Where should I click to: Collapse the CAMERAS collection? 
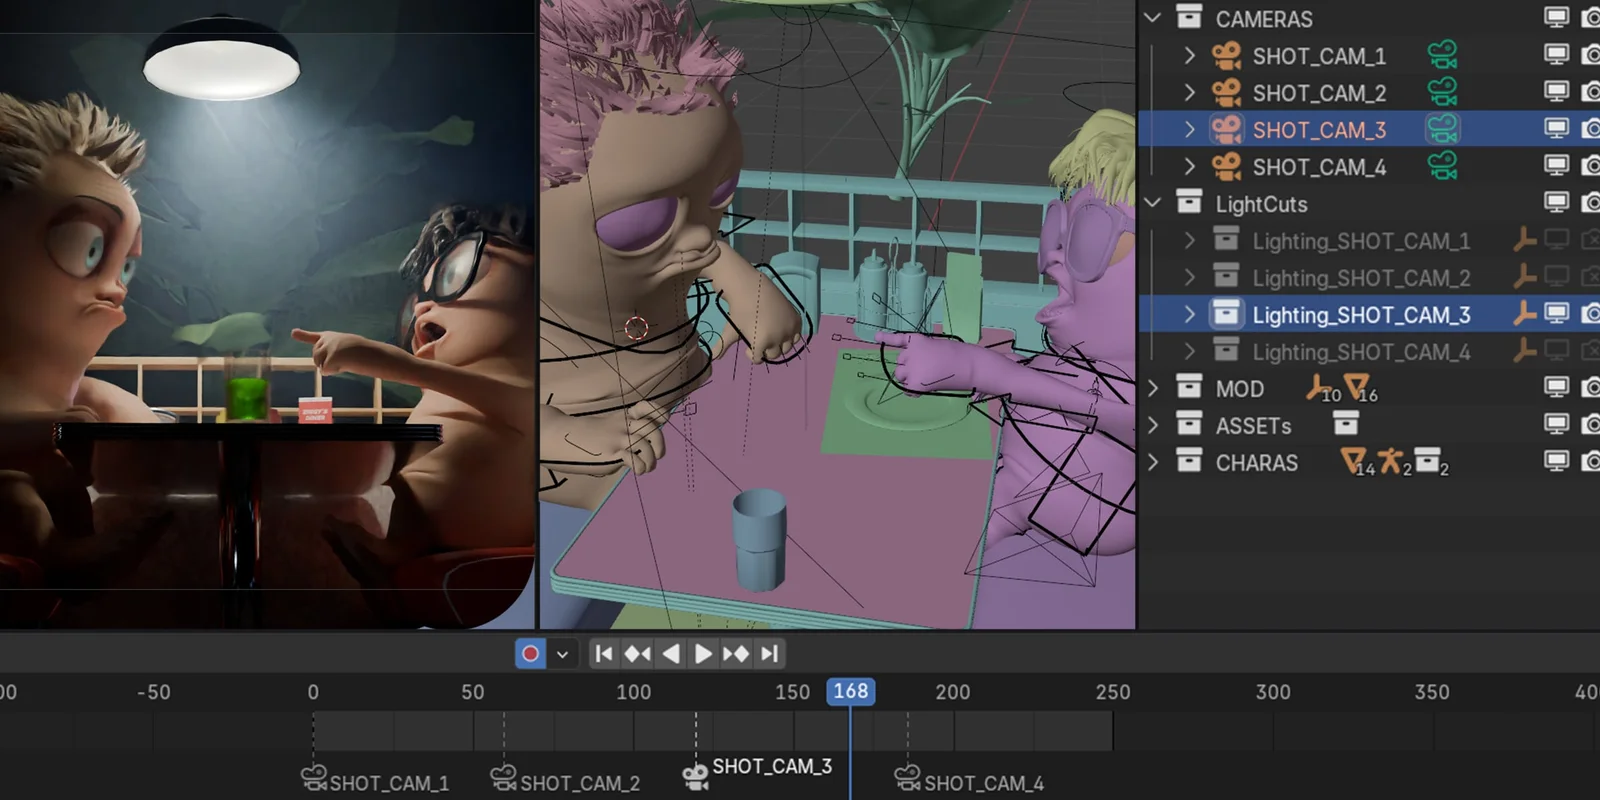[x=1153, y=18]
